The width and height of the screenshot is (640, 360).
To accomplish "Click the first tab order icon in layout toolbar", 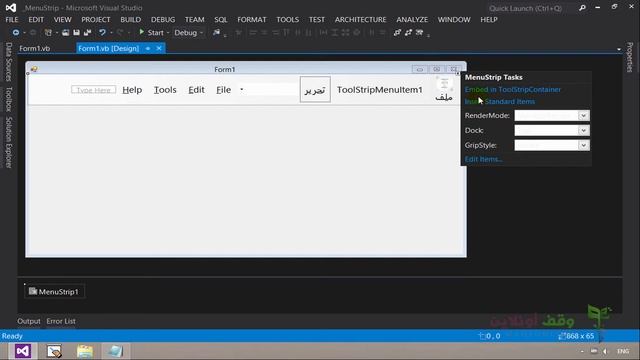I will (x=397, y=33).
